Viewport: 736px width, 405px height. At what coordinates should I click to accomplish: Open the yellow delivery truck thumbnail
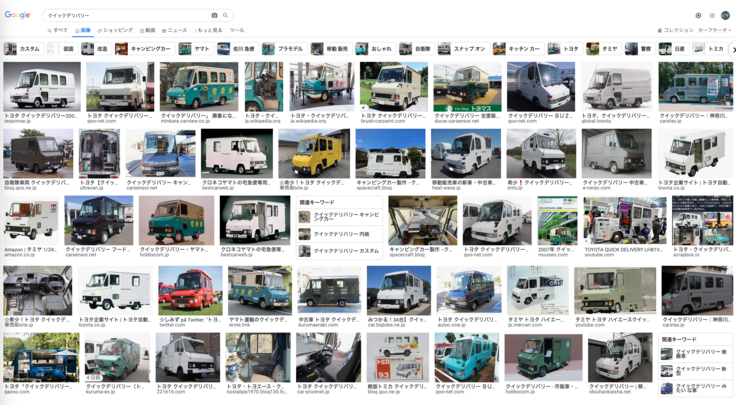point(314,155)
